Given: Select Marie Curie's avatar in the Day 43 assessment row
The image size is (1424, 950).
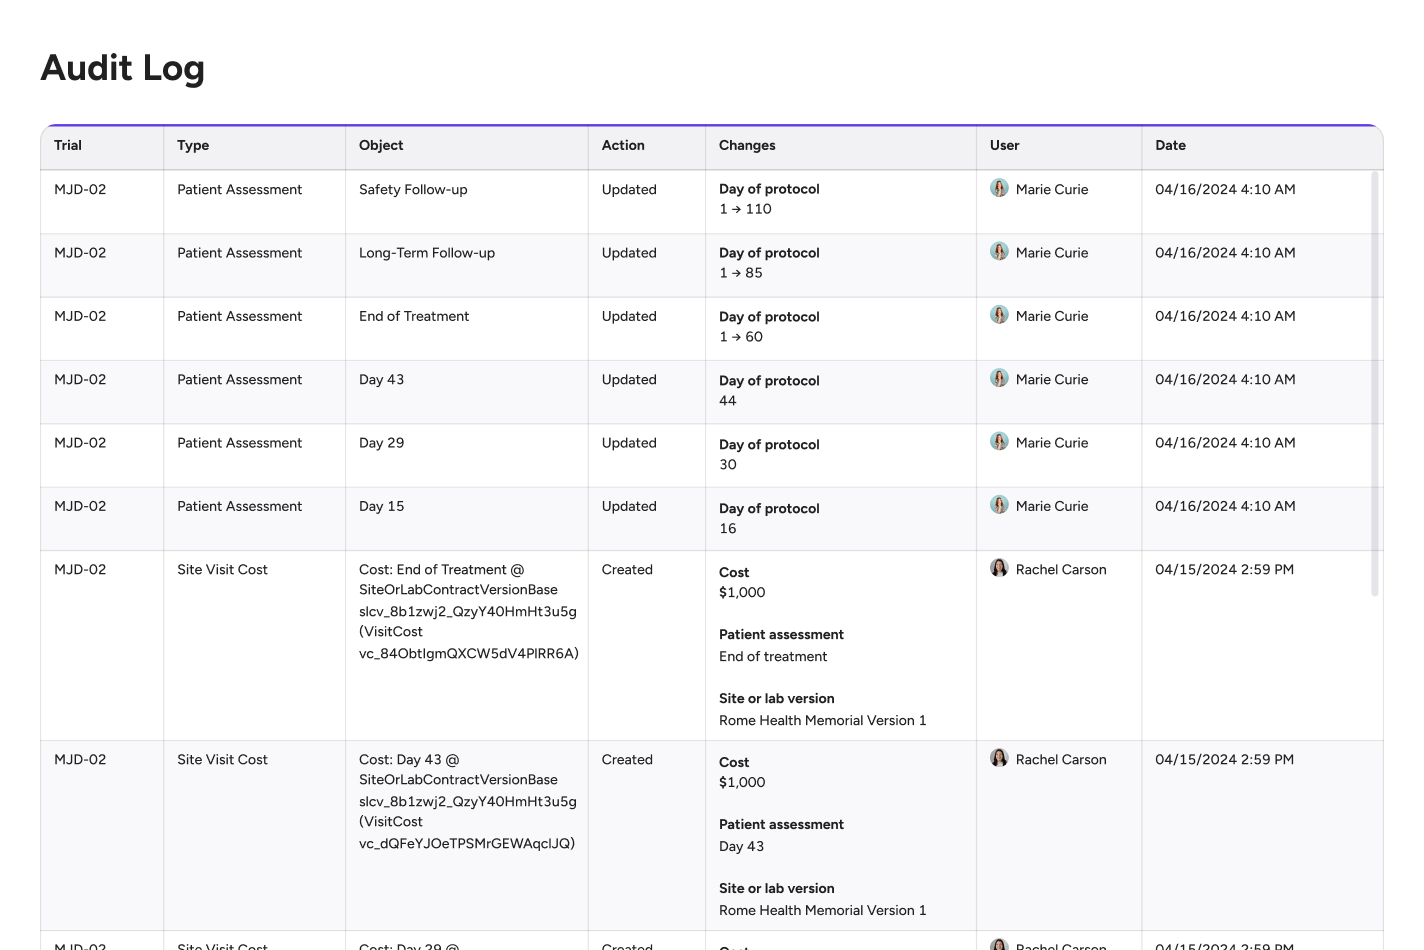Looking at the screenshot, I should pyautogui.click(x=999, y=378).
